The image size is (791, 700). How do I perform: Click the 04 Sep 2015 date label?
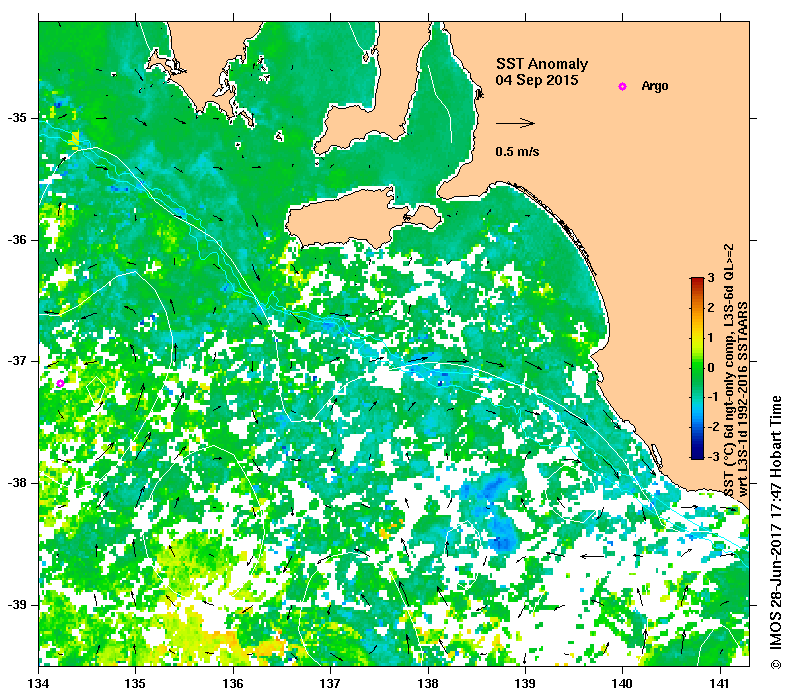pyautogui.click(x=537, y=80)
